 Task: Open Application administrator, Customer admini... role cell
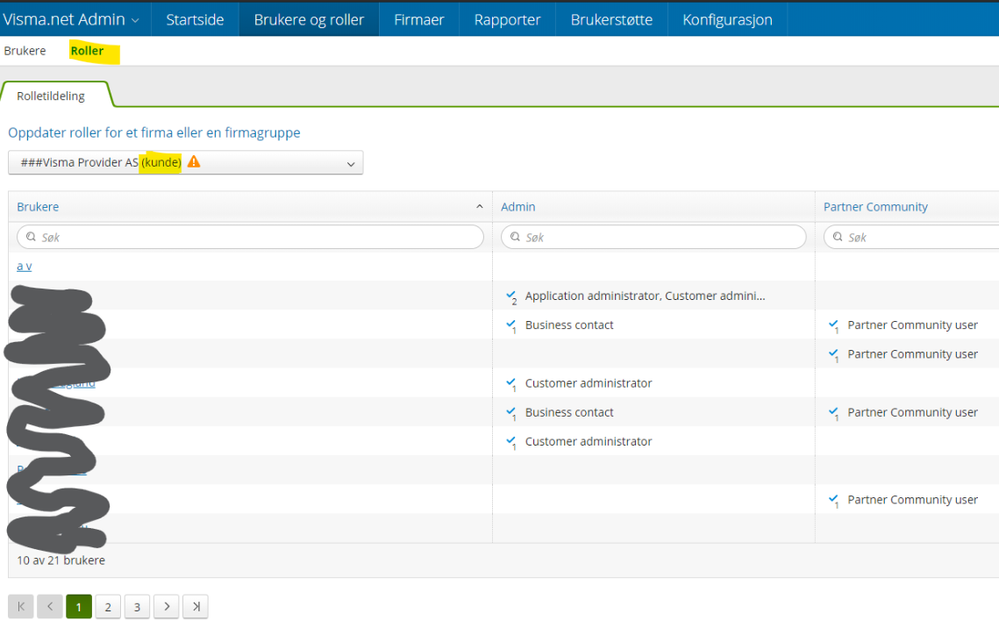click(x=645, y=296)
